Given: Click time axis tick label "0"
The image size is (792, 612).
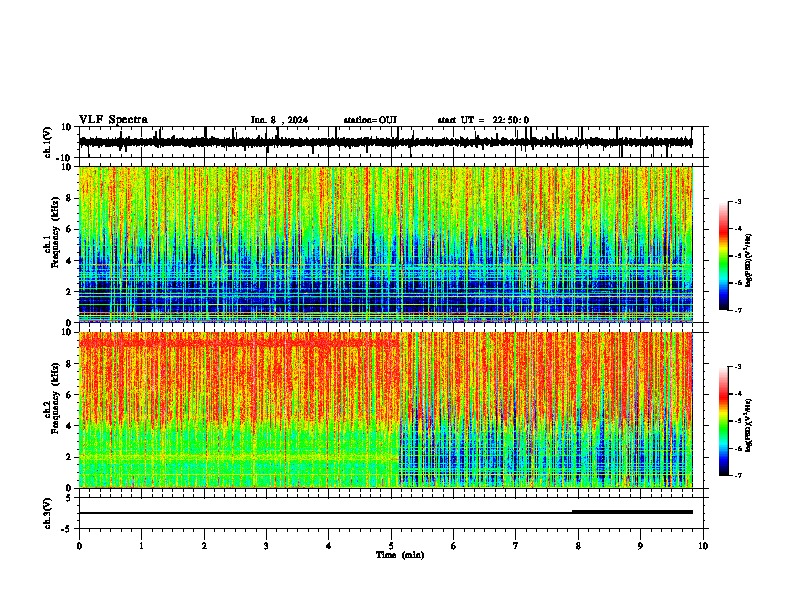Looking at the screenshot, I should [79, 546].
